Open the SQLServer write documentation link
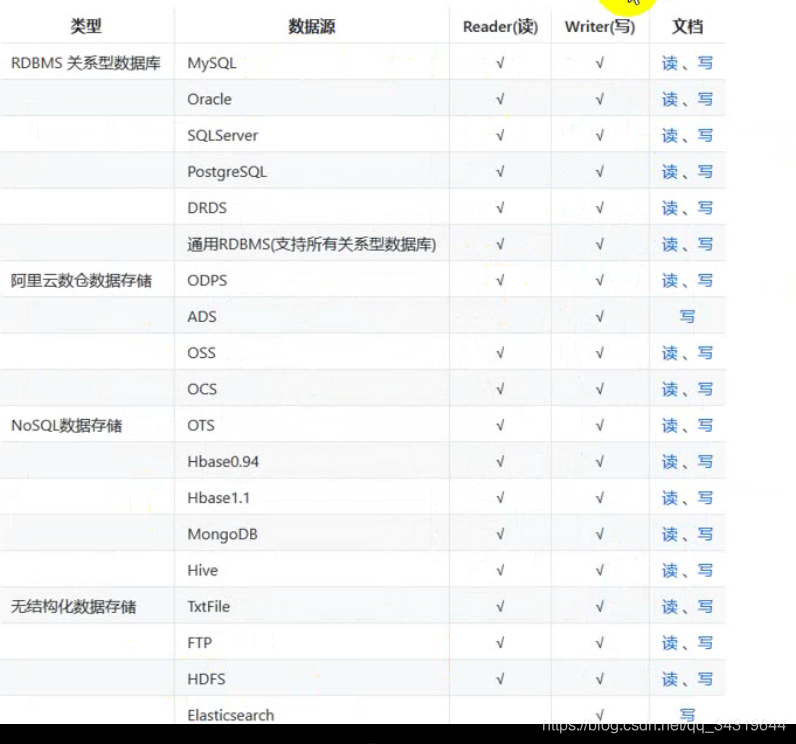This screenshot has width=796, height=744. click(705, 136)
